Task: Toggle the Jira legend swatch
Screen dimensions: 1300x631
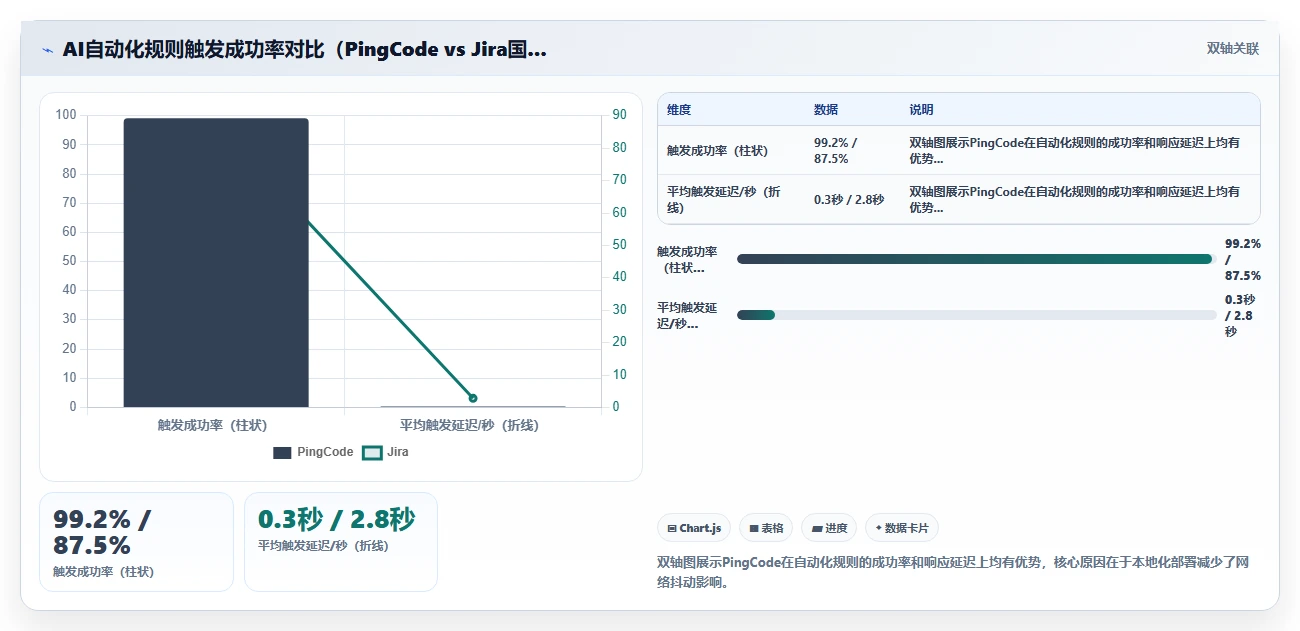Action: 372,452
